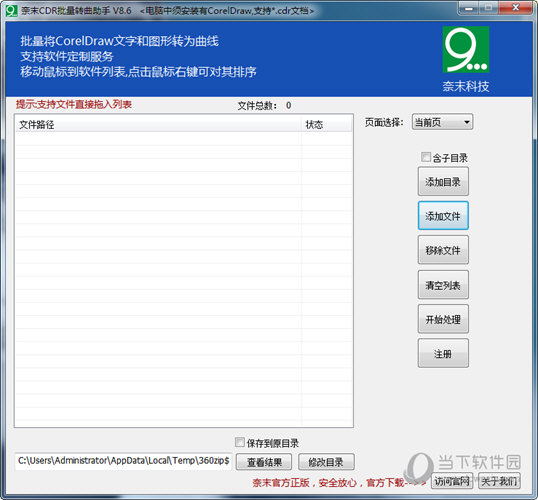Click the 添加目录 button

pyautogui.click(x=443, y=182)
